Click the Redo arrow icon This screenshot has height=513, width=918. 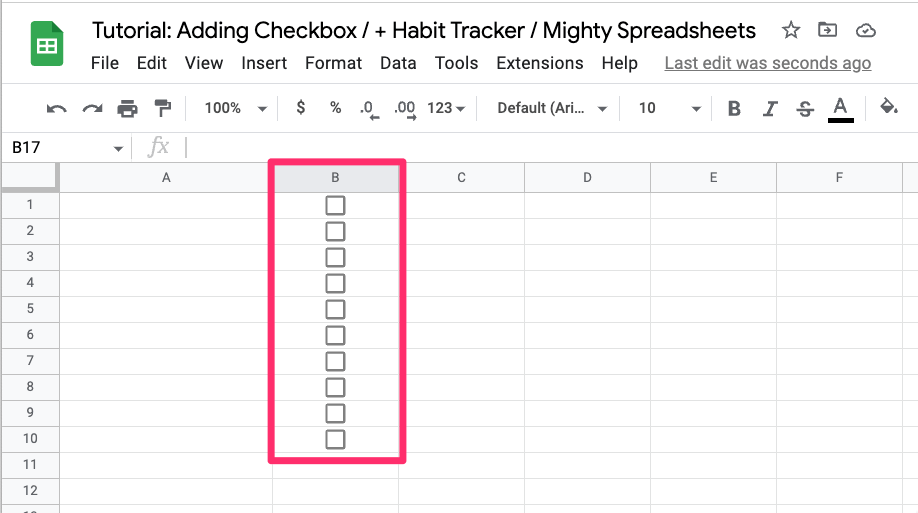pyautogui.click(x=92, y=108)
